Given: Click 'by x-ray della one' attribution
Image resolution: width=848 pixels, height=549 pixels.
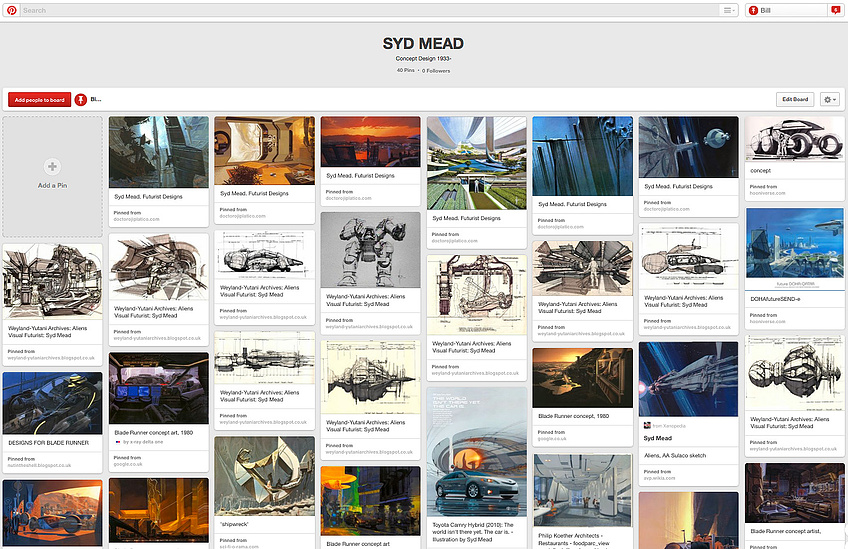Looking at the screenshot, I should coord(143,442).
